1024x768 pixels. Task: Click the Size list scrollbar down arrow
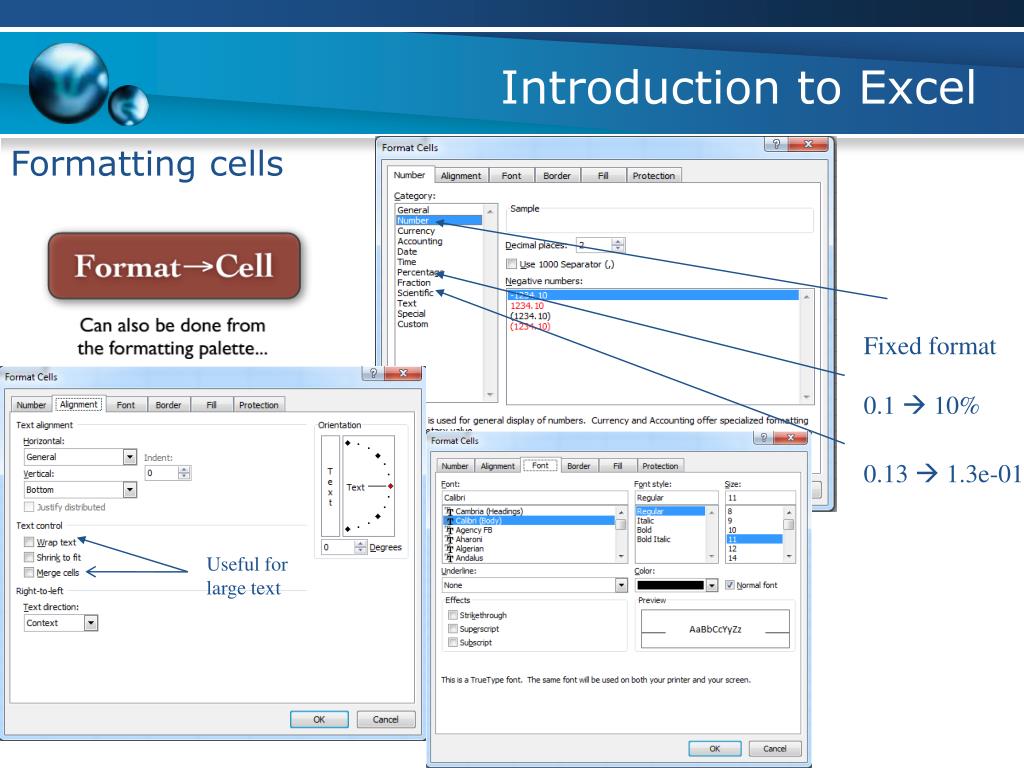(790, 556)
